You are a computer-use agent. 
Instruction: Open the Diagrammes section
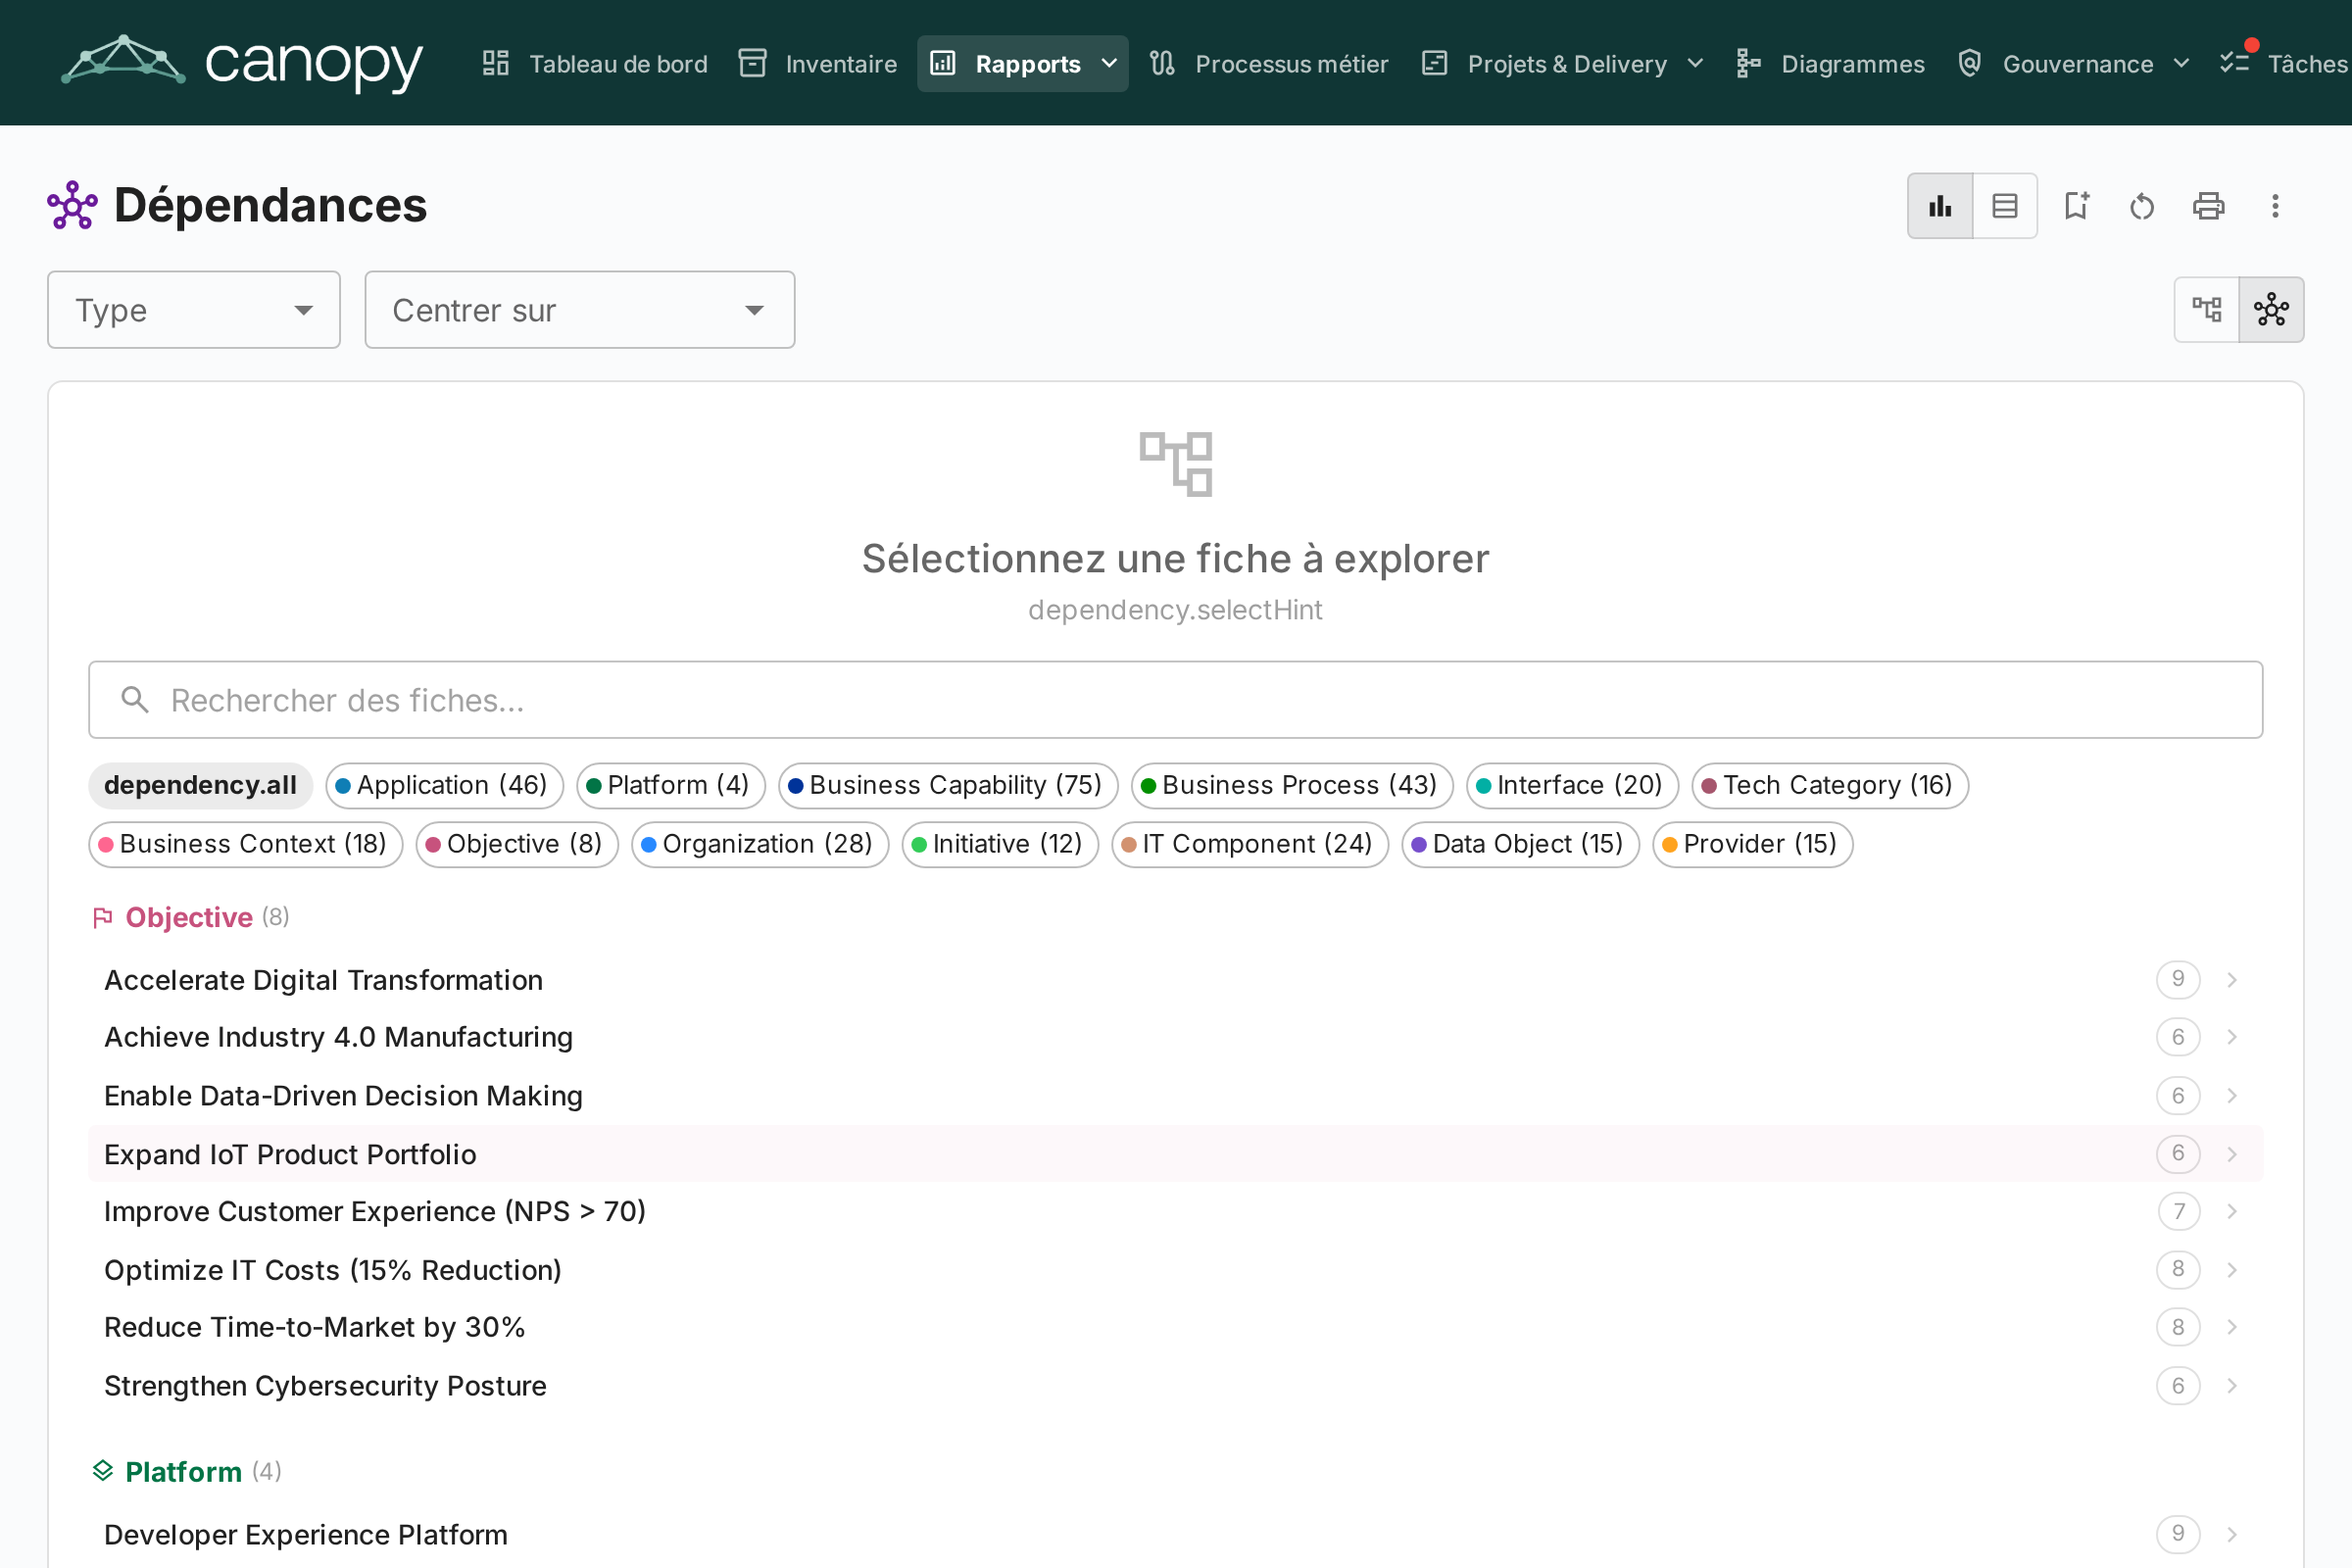tap(1830, 64)
